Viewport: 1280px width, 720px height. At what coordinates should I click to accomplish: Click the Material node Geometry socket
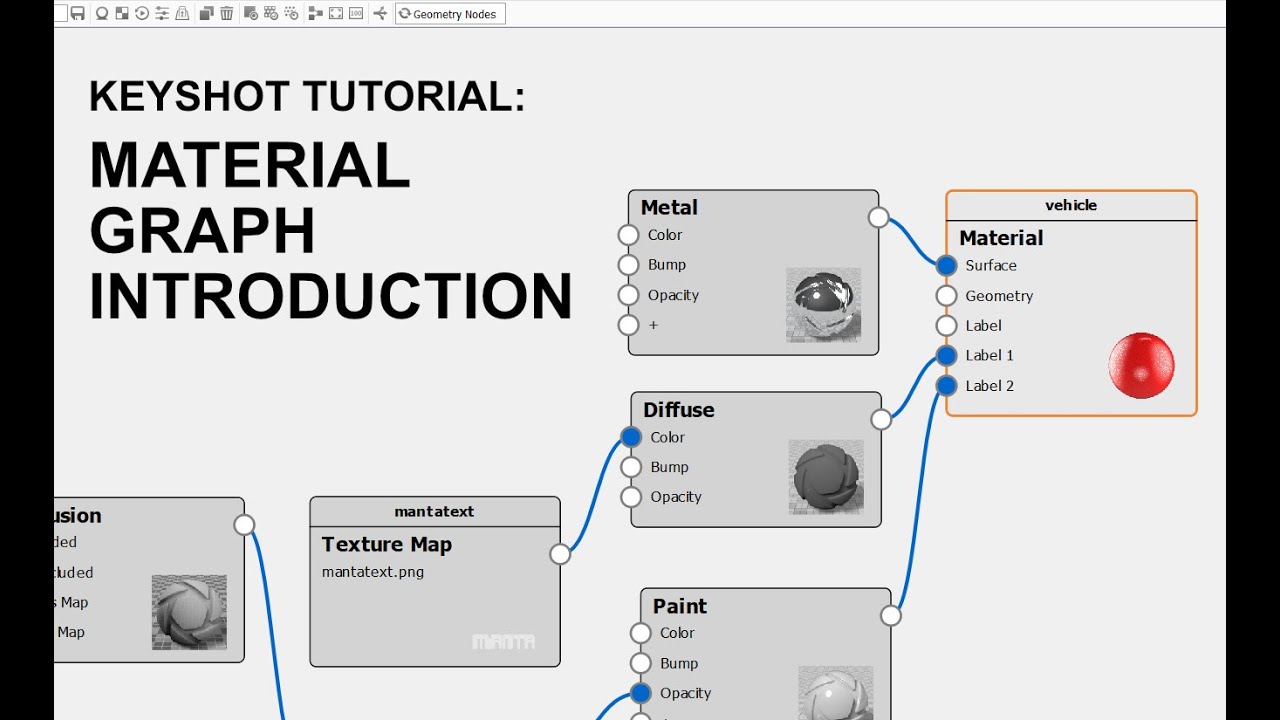(x=947, y=295)
